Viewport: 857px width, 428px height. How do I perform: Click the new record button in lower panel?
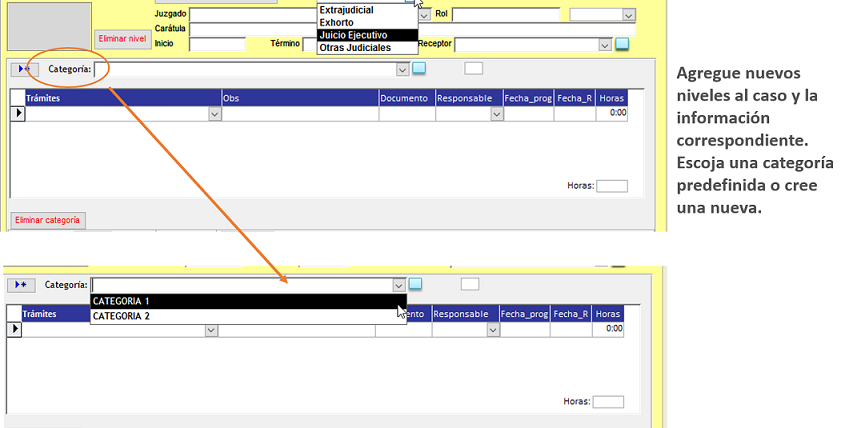click(x=20, y=285)
